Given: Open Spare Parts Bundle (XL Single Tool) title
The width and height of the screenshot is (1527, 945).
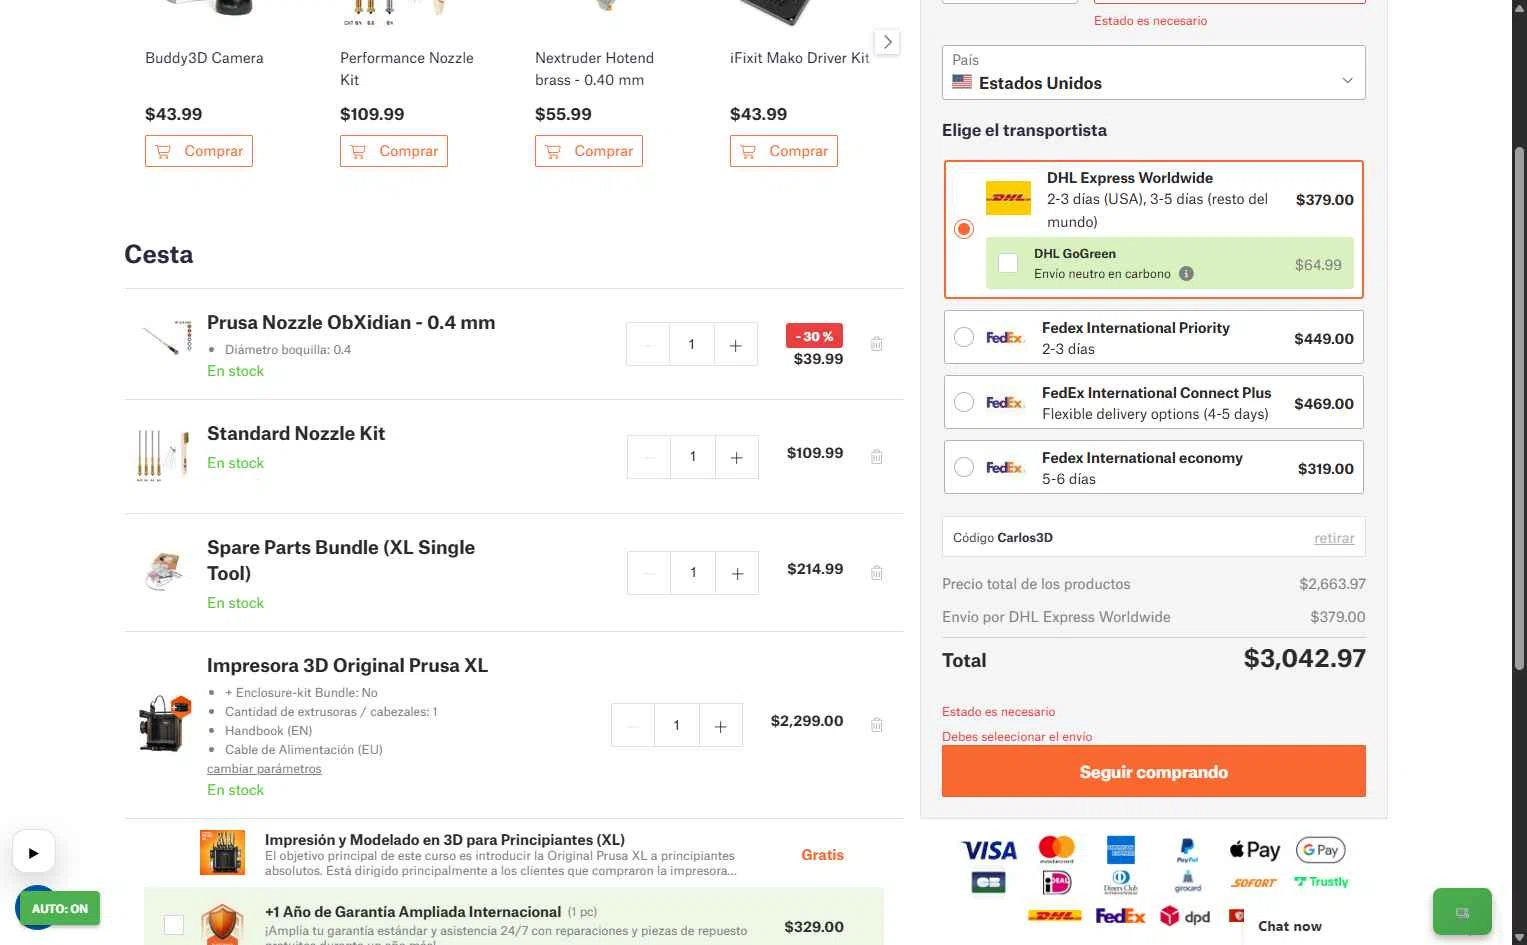Looking at the screenshot, I should point(341,560).
